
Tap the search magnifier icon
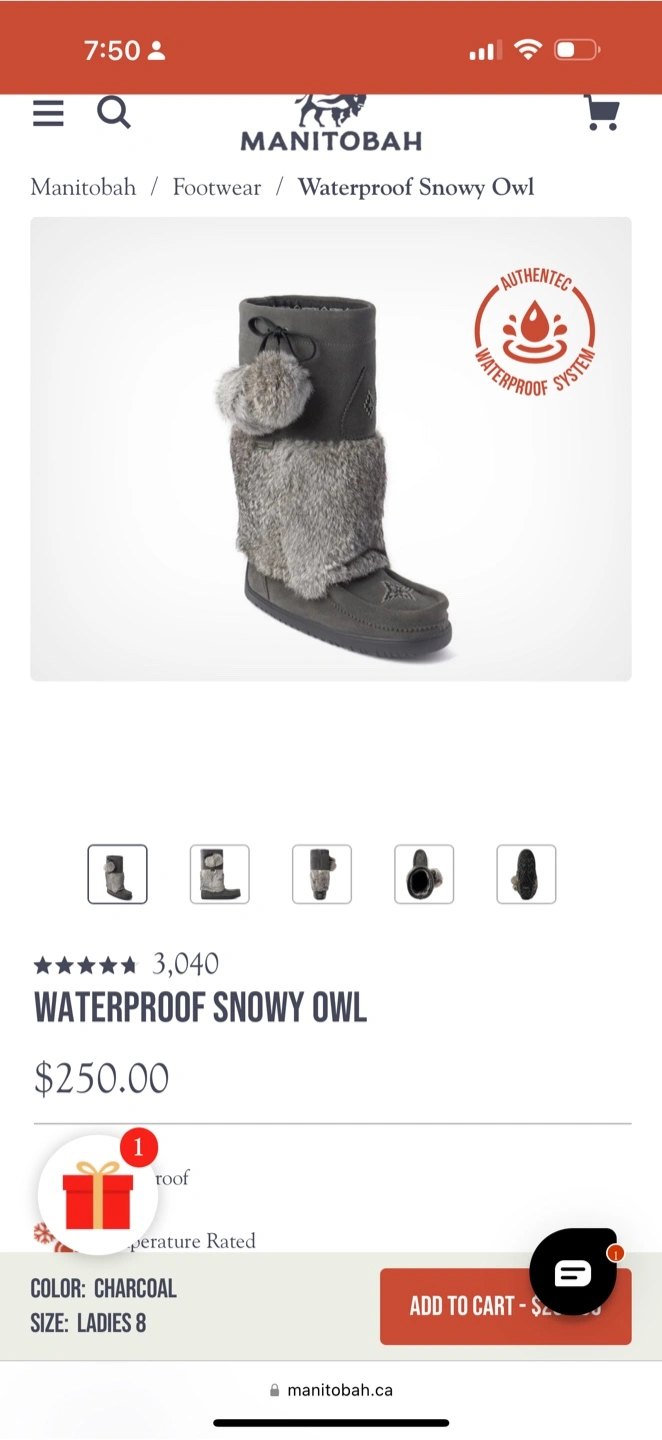pyautogui.click(x=114, y=113)
